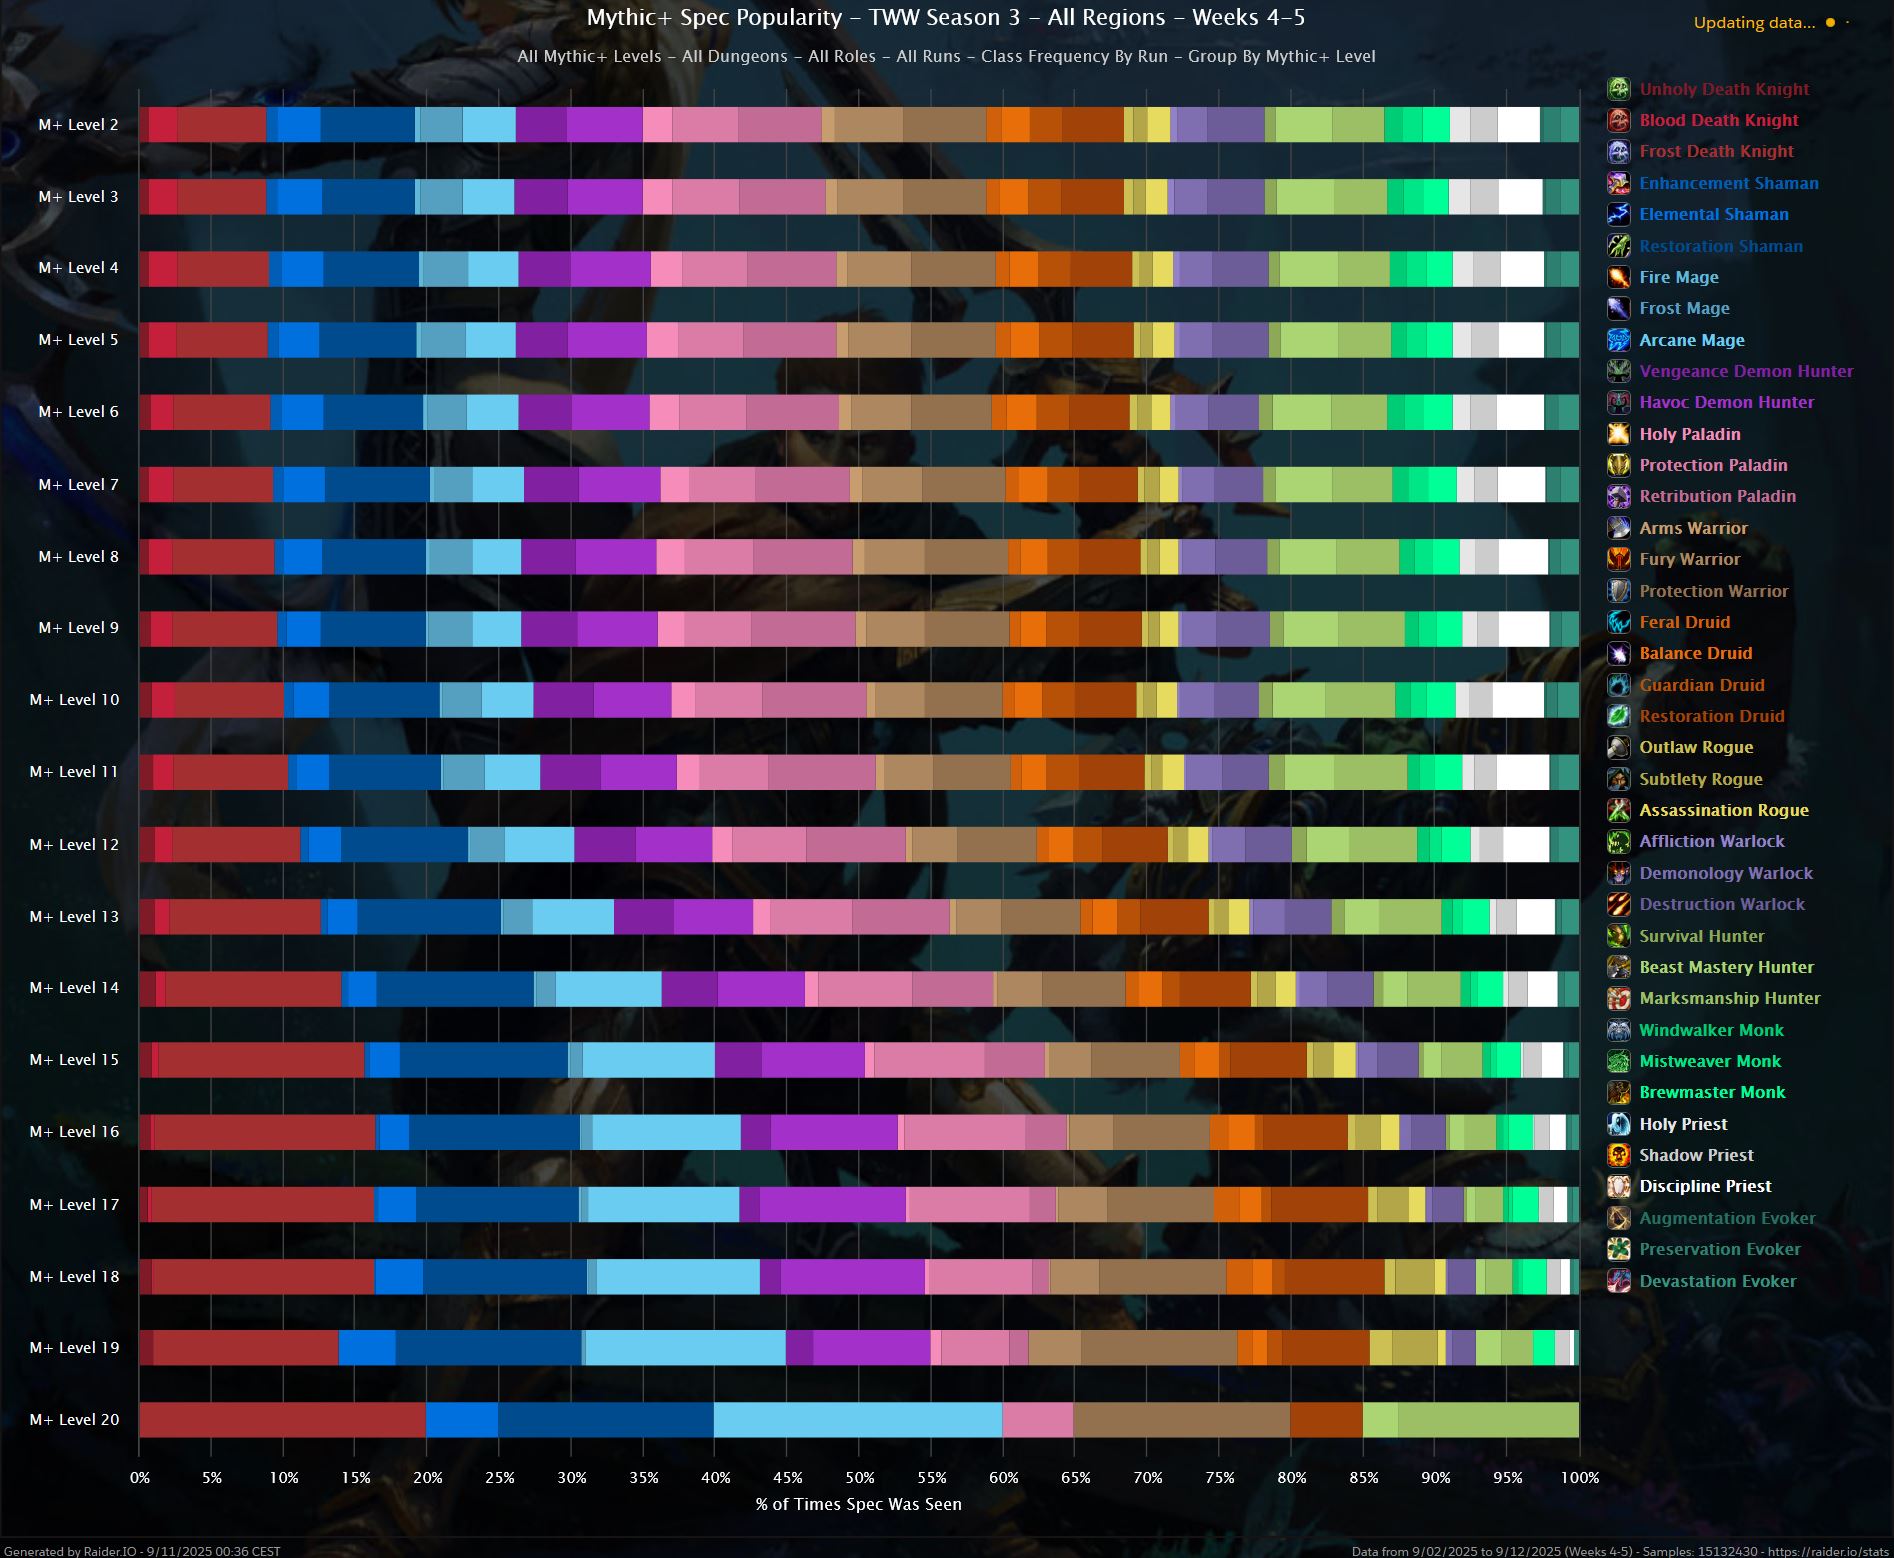The width and height of the screenshot is (1894, 1558).
Task: Click the M+ Level 10 axis label
Action: click(74, 699)
